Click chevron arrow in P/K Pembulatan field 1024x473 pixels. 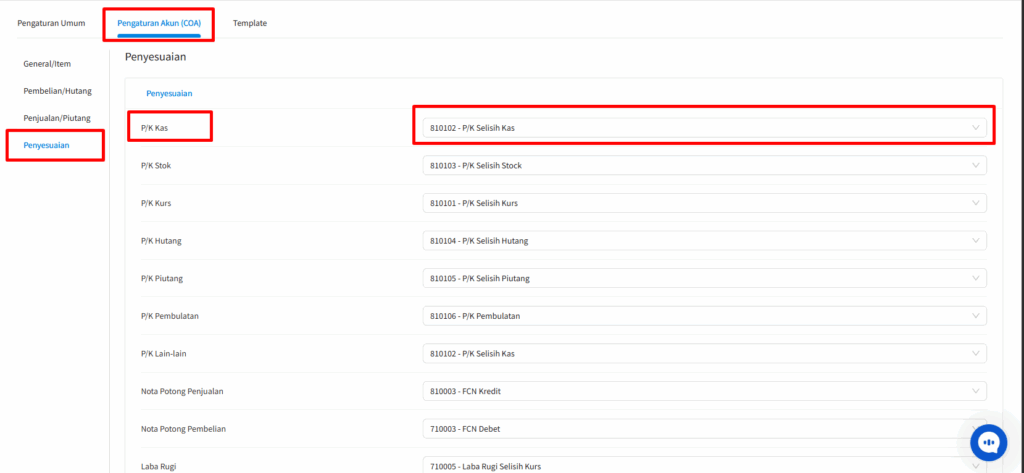[x=976, y=316]
